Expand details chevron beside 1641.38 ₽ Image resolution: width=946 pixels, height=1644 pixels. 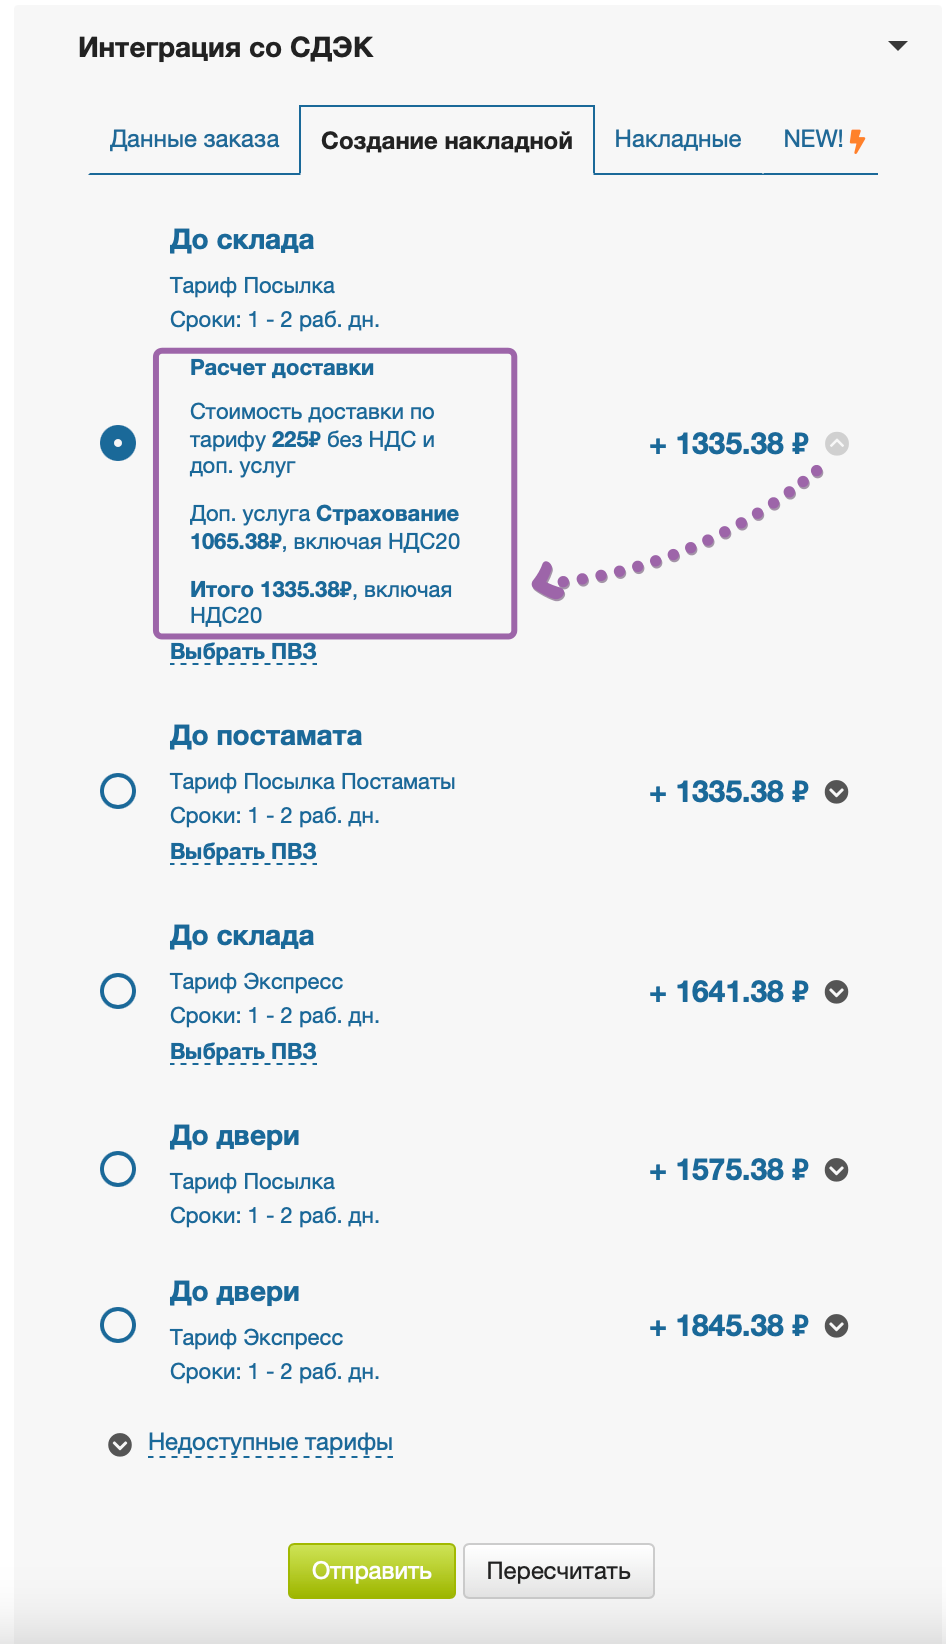click(837, 992)
